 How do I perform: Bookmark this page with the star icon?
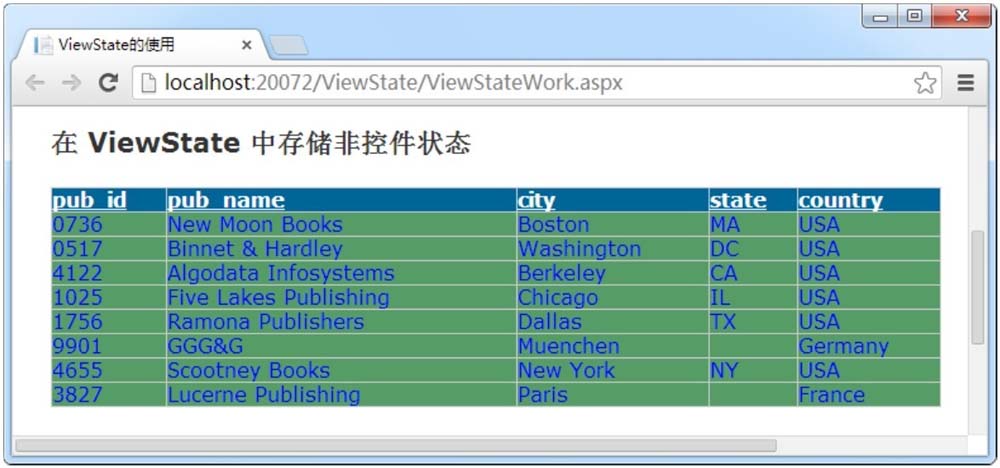click(x=925, y=84)
